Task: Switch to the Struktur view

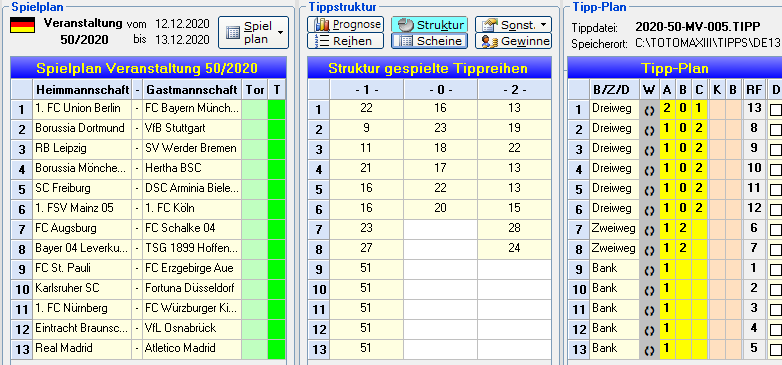Action: click(x=429, y=24)
